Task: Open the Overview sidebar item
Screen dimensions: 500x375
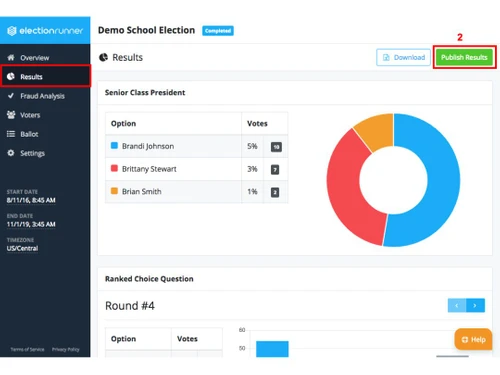Action: (45, 58)
